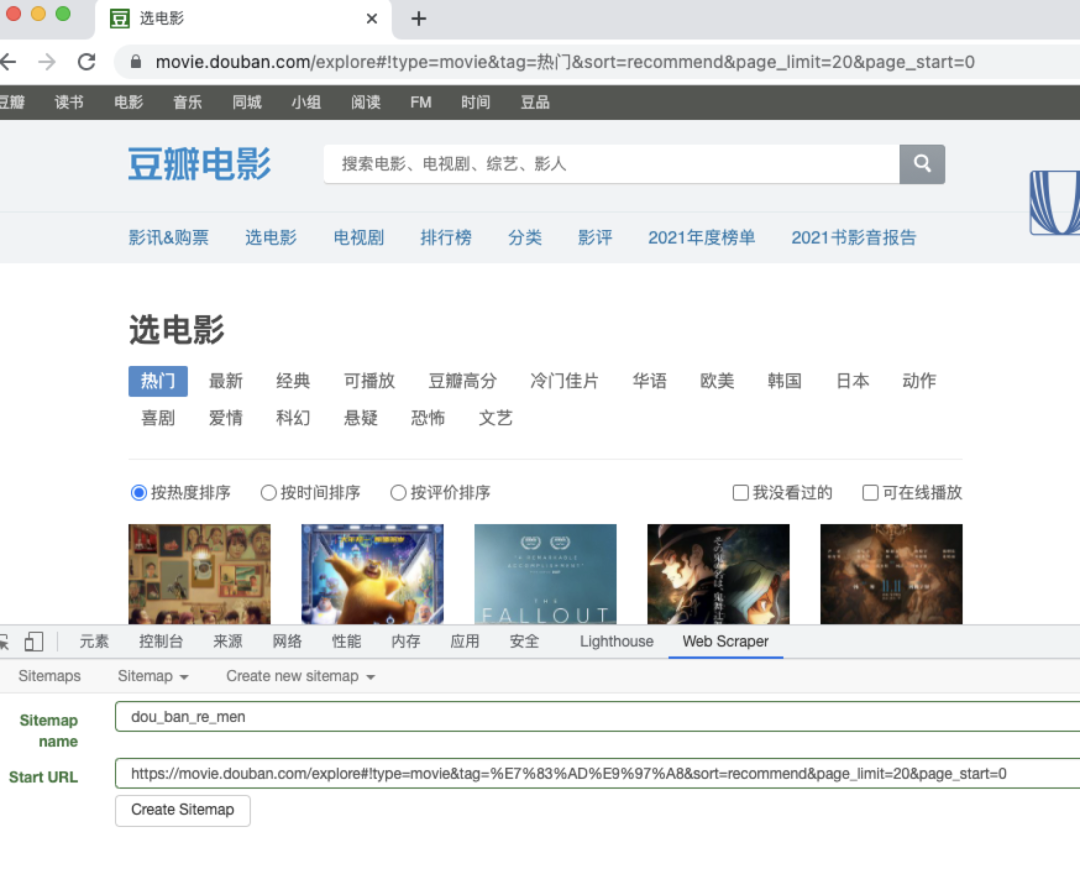Click the 豆瓣电影 logo
The width and height of the screenshot is (1080, 895).
pos(199,164)
